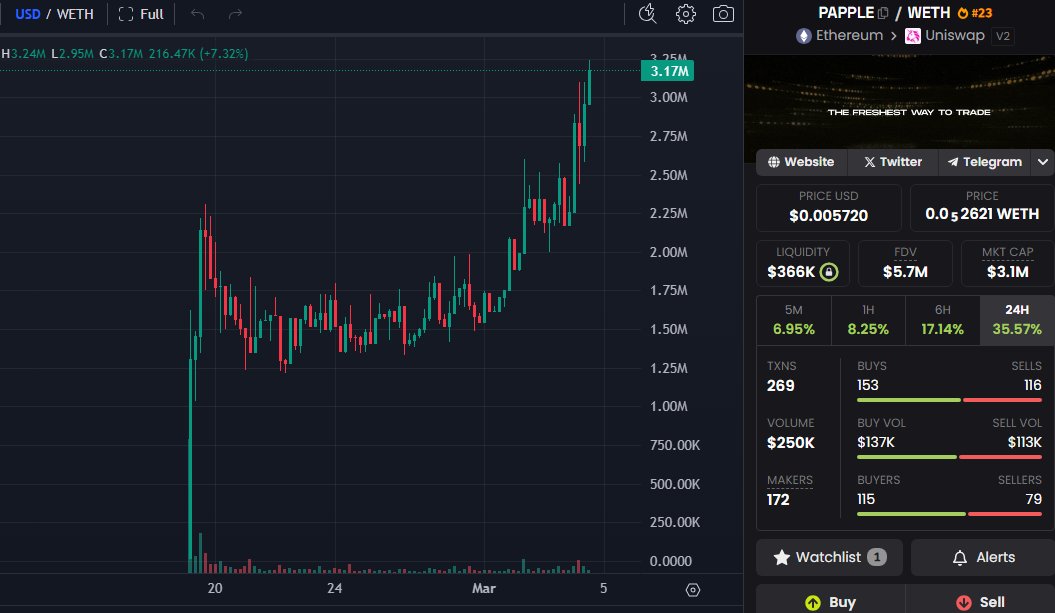Image resolution: width=1055 pixels, height=613 pixels.
Task: Click the BUYERS 115 value
Action: click(x=866, y=499)
